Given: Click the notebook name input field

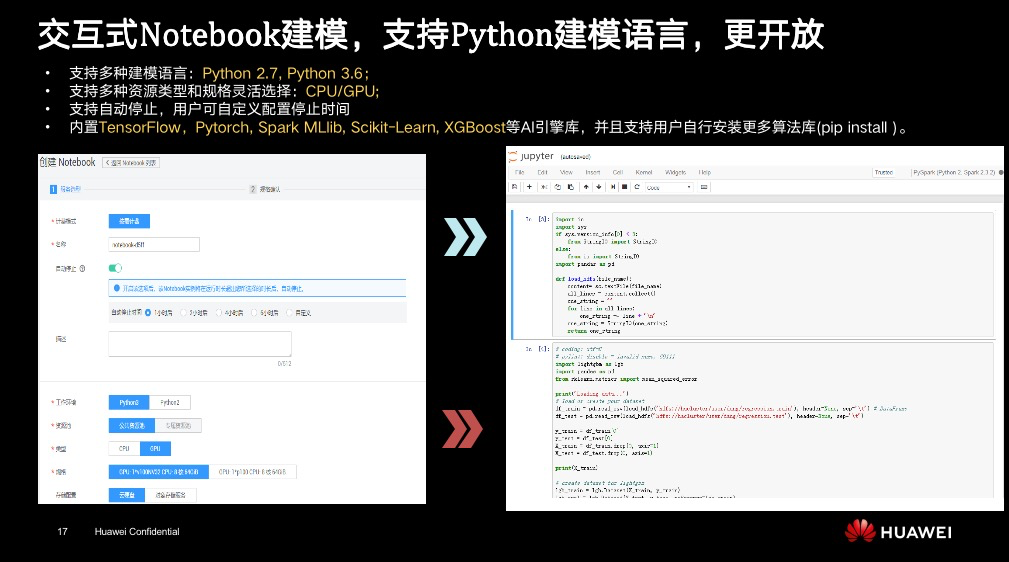Looking at the screenshot, I should pyautogui.click(x=154, y=245).
